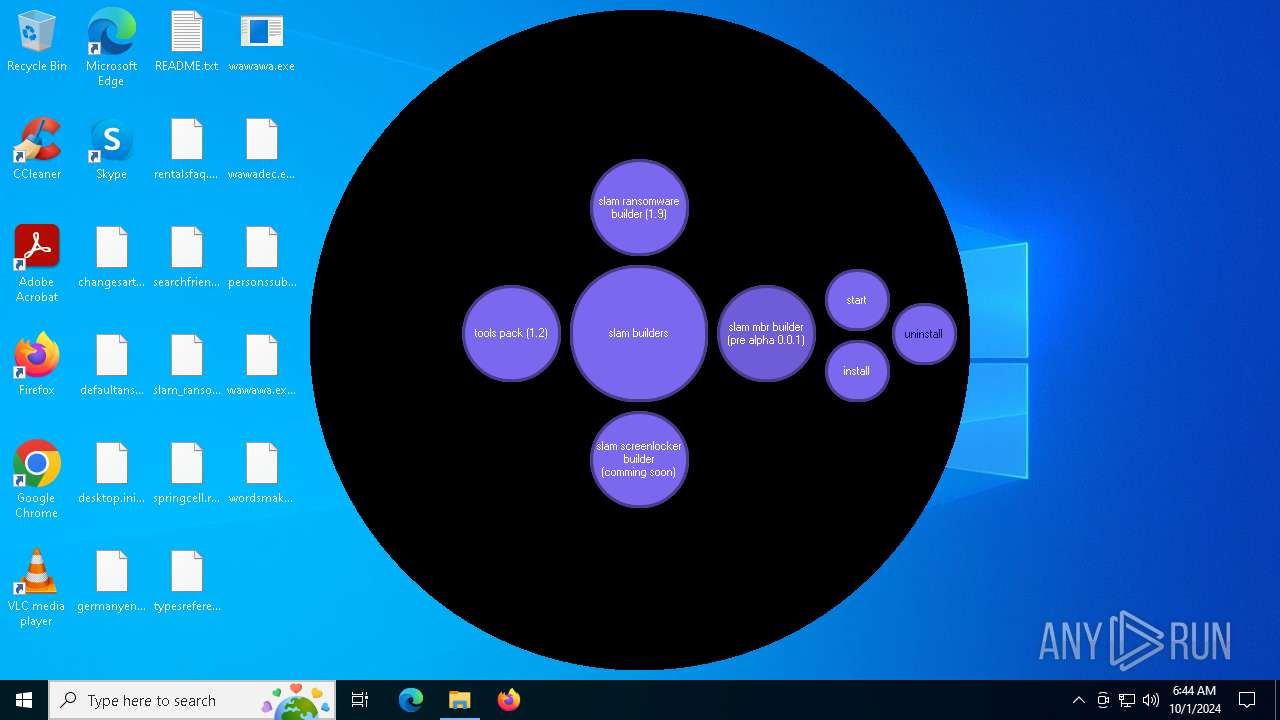Select the desktop.ini file icon
This screenshot has height=720, width=1280.
pos(111,474)
